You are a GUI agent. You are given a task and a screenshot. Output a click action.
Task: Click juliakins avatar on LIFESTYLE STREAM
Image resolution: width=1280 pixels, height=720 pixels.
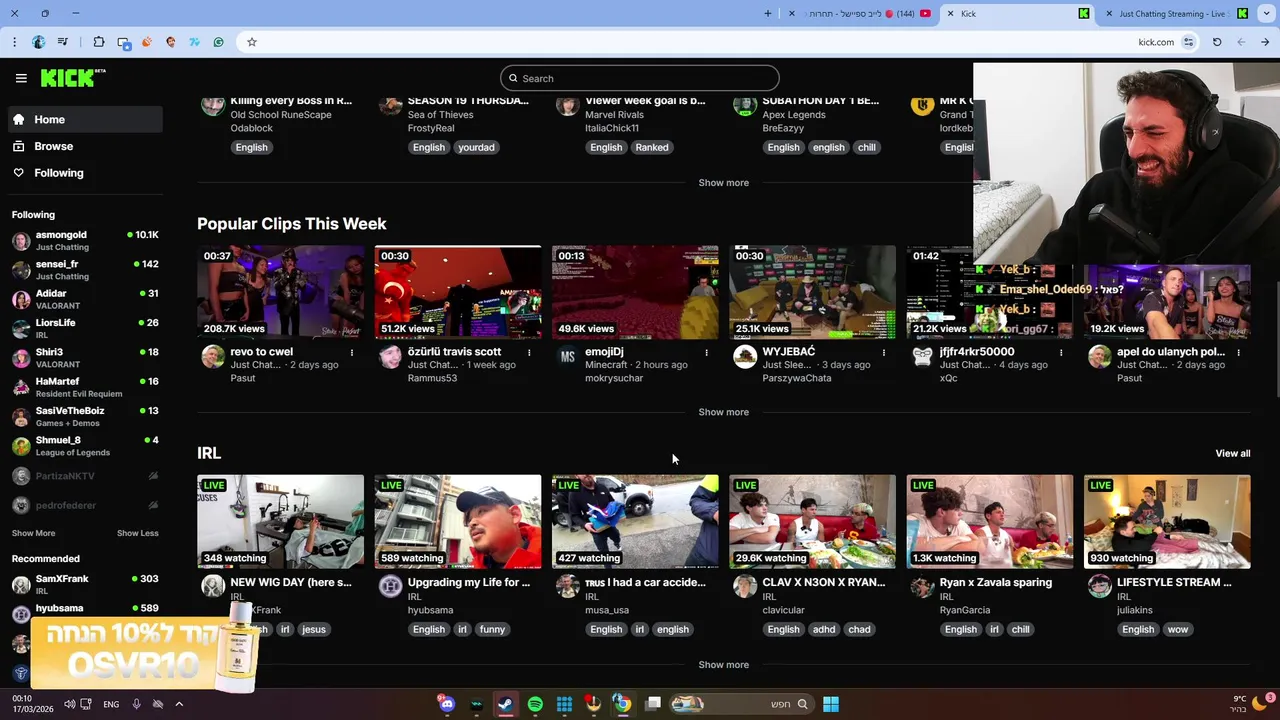click(1100, 586)
